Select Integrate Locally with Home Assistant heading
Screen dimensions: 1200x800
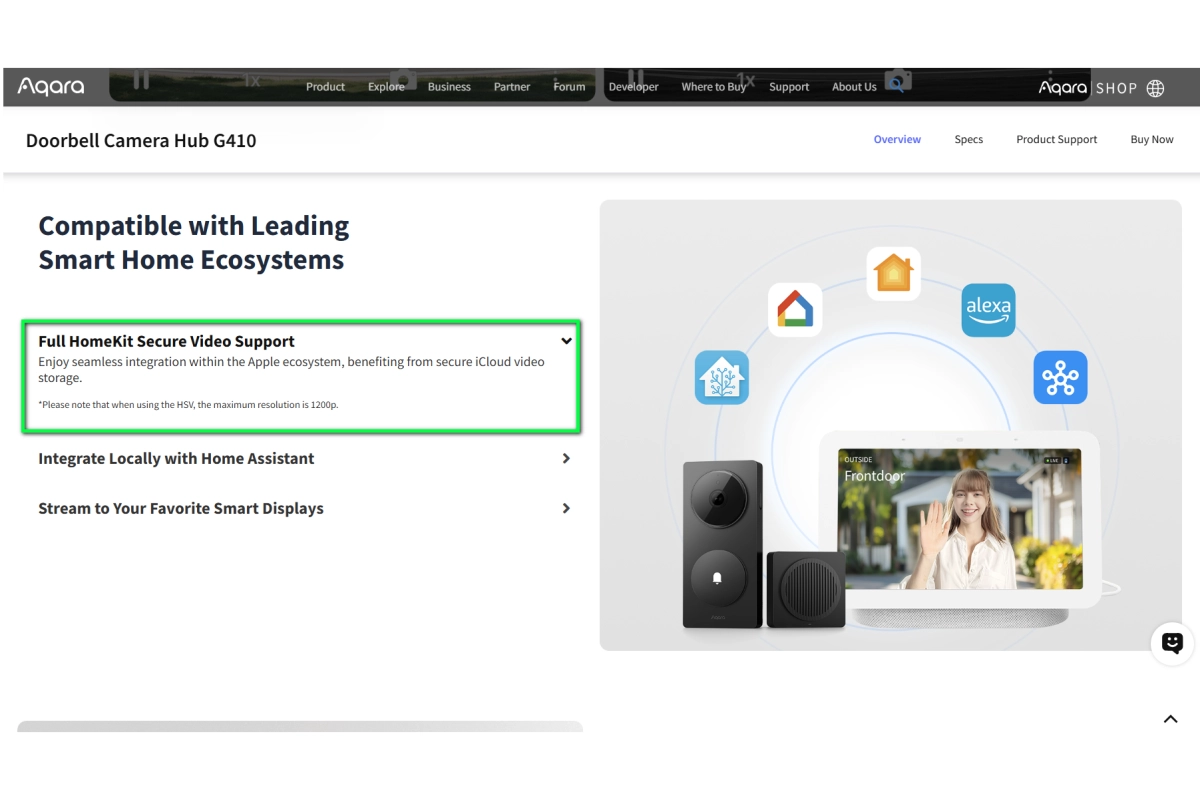(x=176, y=458)
